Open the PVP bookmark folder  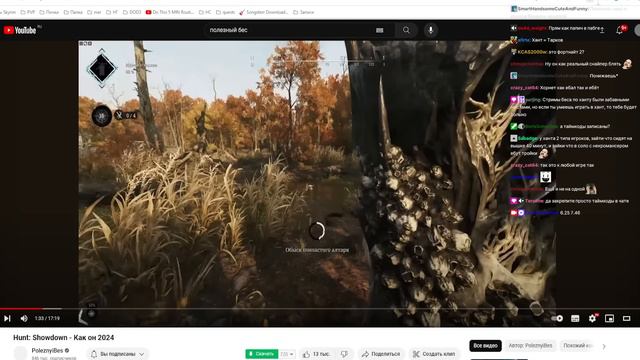pyautogui.click(x=28, y=12)
